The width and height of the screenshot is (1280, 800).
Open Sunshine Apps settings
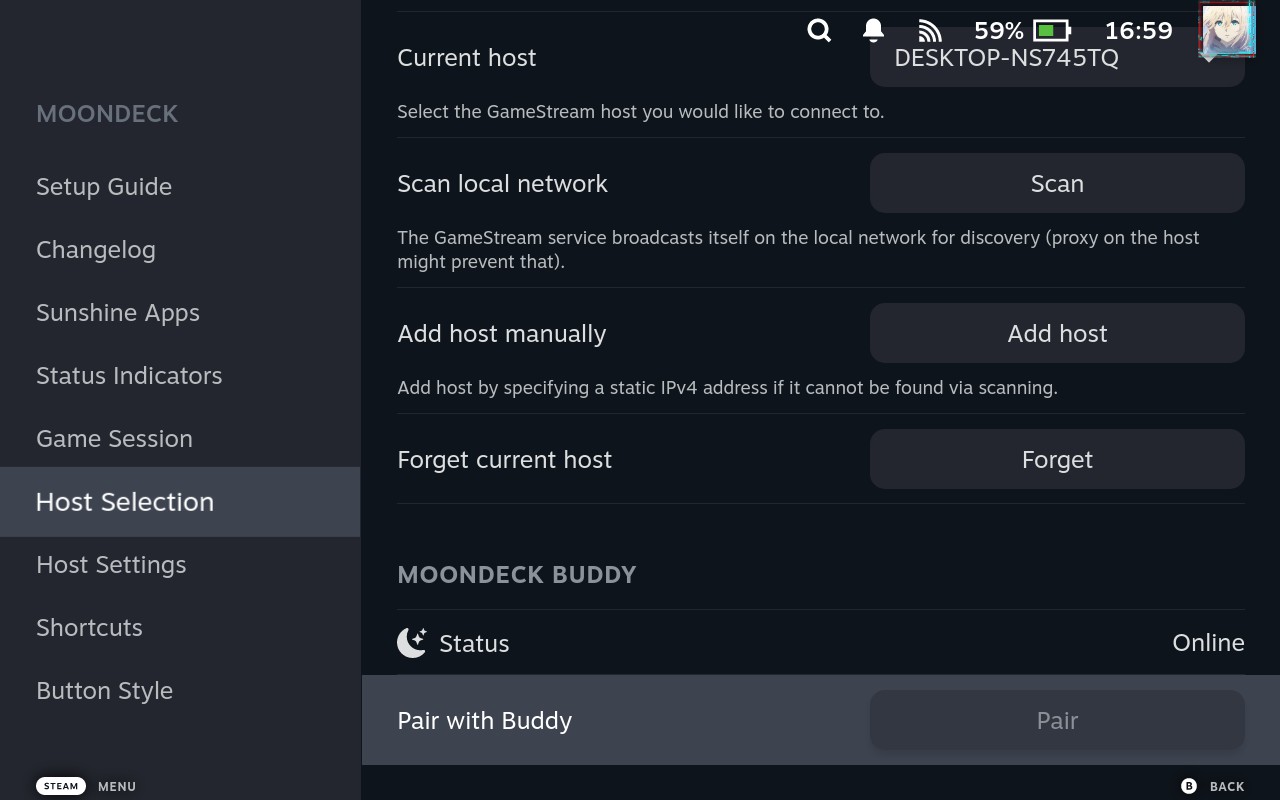[x=118, y=313]
